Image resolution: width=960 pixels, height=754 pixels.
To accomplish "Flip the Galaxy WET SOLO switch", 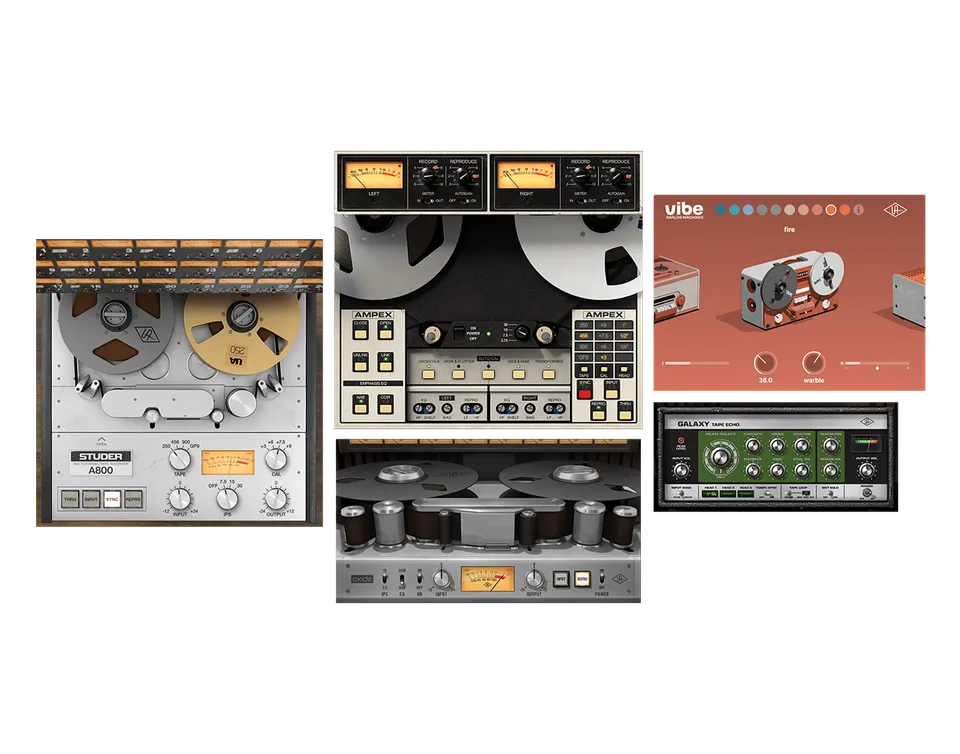I will [x=830, y=495].
